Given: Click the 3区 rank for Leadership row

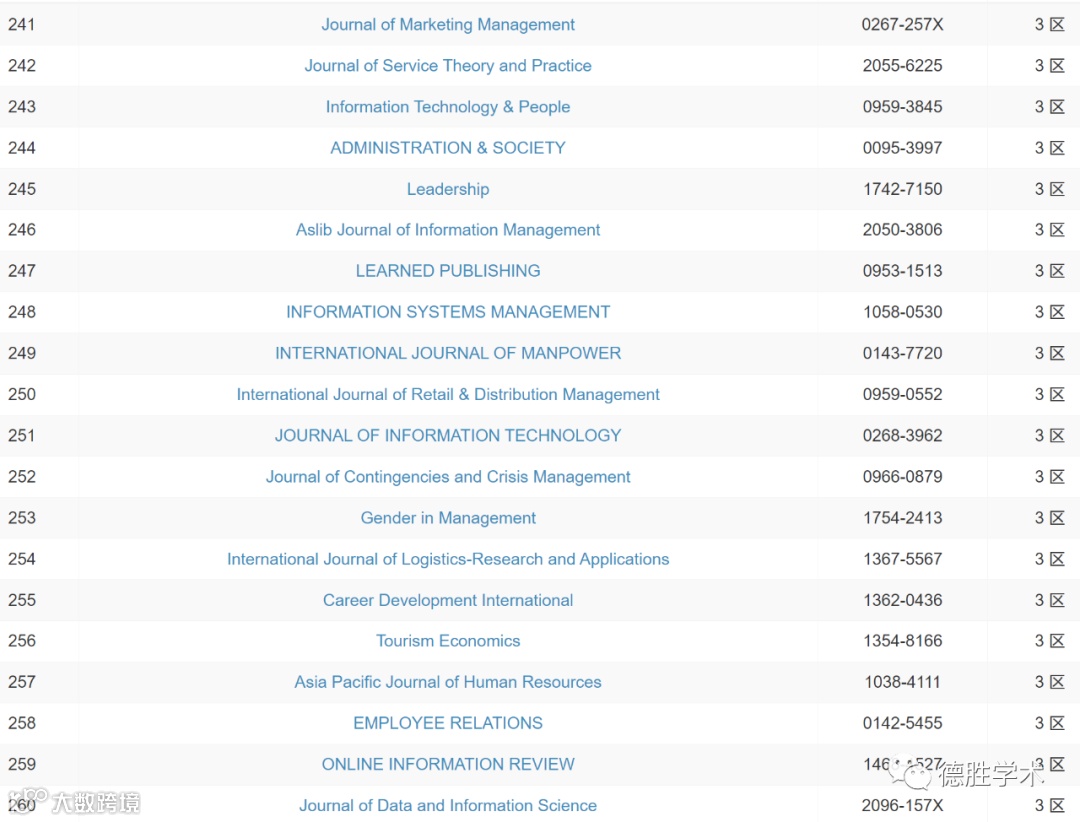Looking at the screenshot, I should [x=1050, y=189].
